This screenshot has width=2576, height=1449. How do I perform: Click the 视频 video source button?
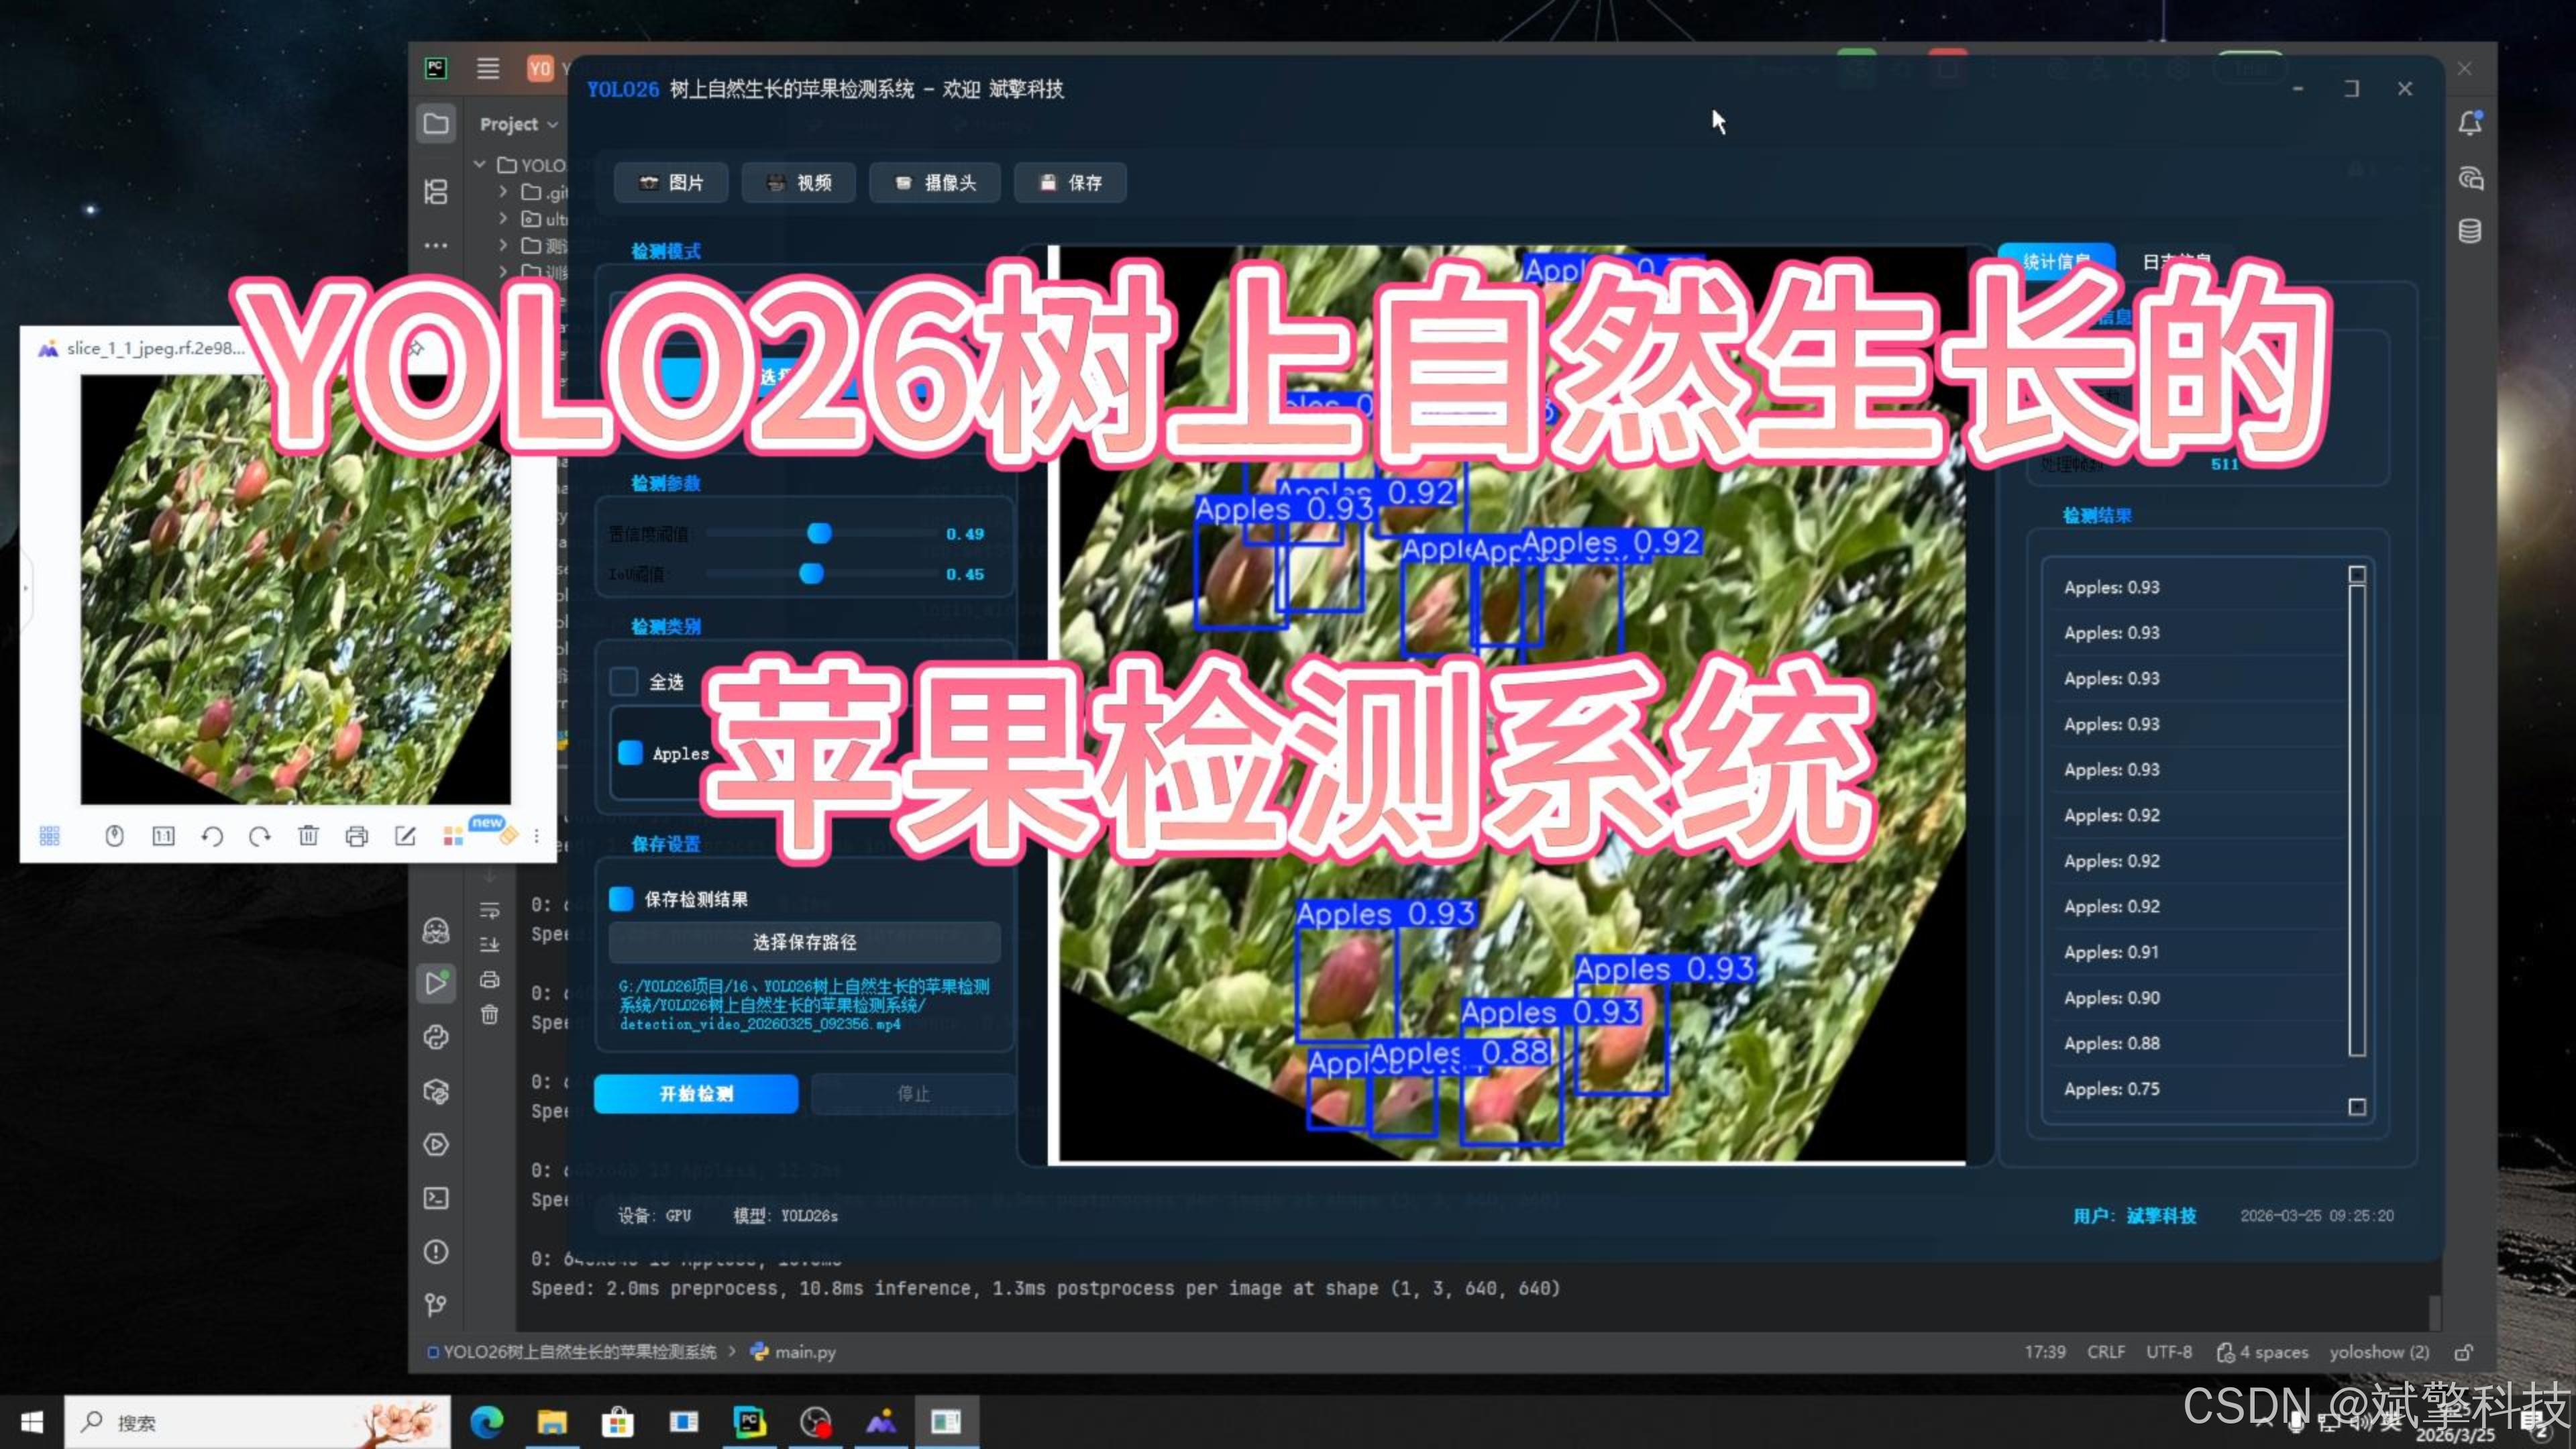[x=798, y=183]
